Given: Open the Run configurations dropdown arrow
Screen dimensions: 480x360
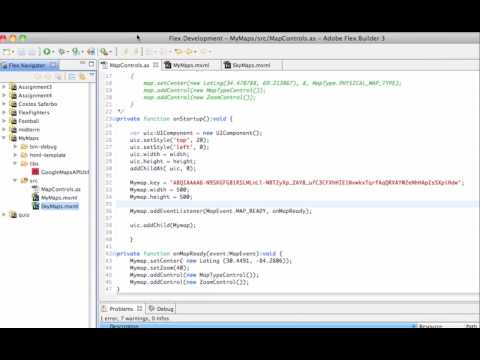Looking at the screenshot, I should coord(53,52).
